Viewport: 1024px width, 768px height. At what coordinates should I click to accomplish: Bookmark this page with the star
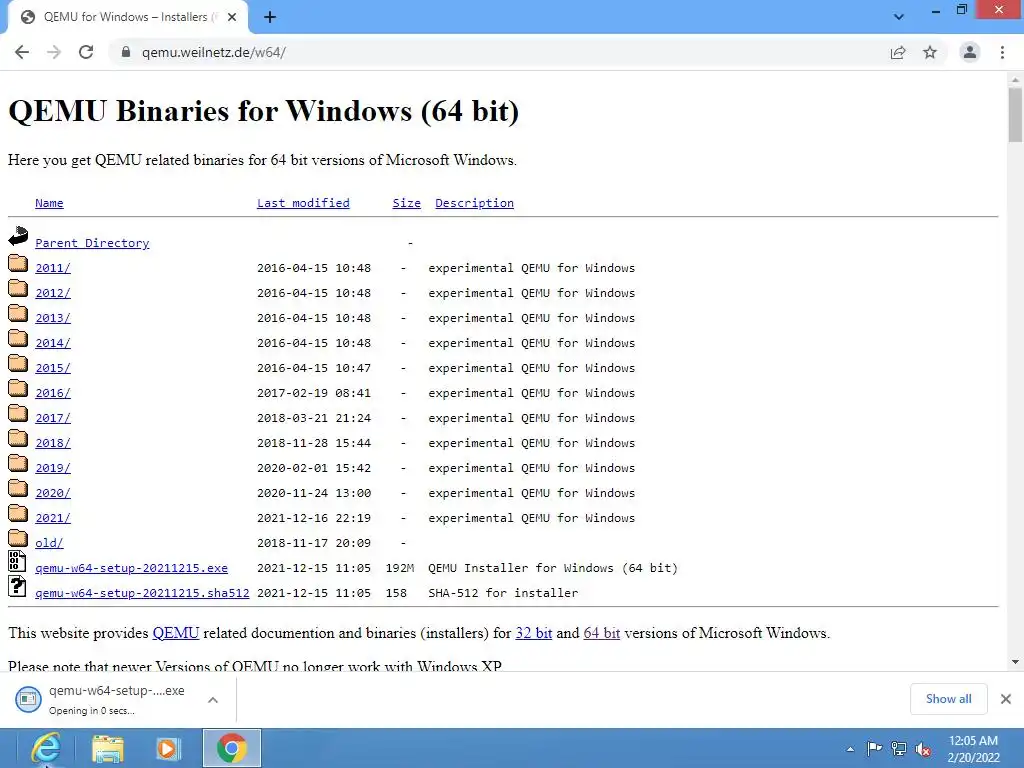point(930,52)
